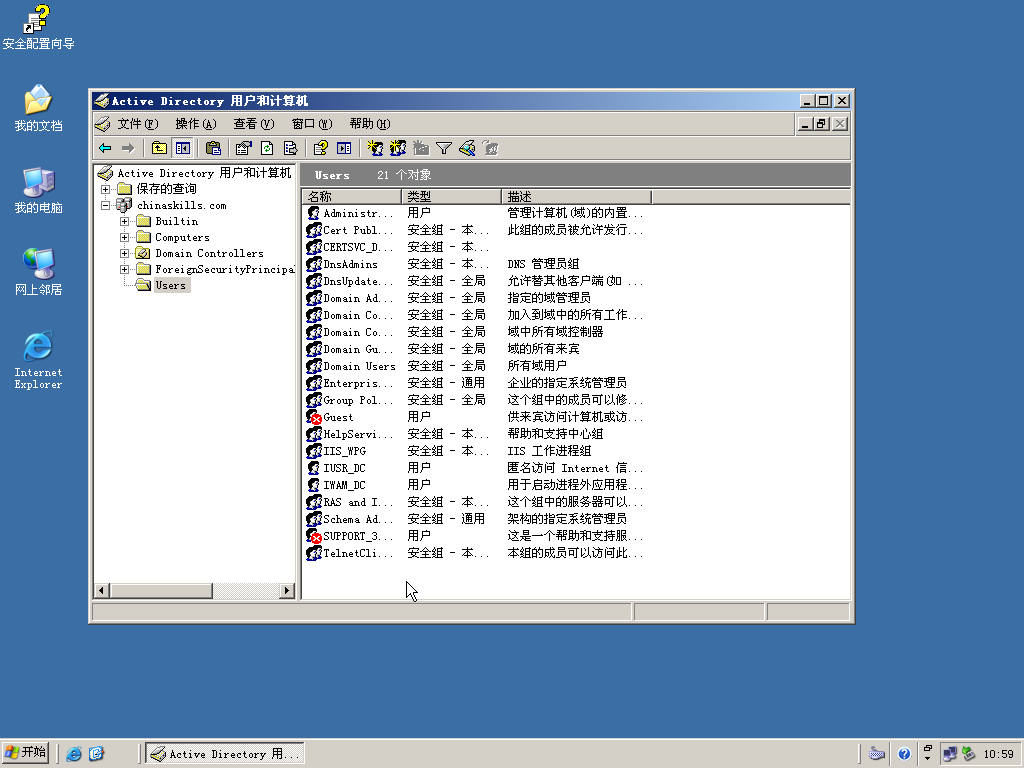Open the 窗口(W) menu
The width and height of the screenshot is (1024, 768).
[x=312, y=123]
